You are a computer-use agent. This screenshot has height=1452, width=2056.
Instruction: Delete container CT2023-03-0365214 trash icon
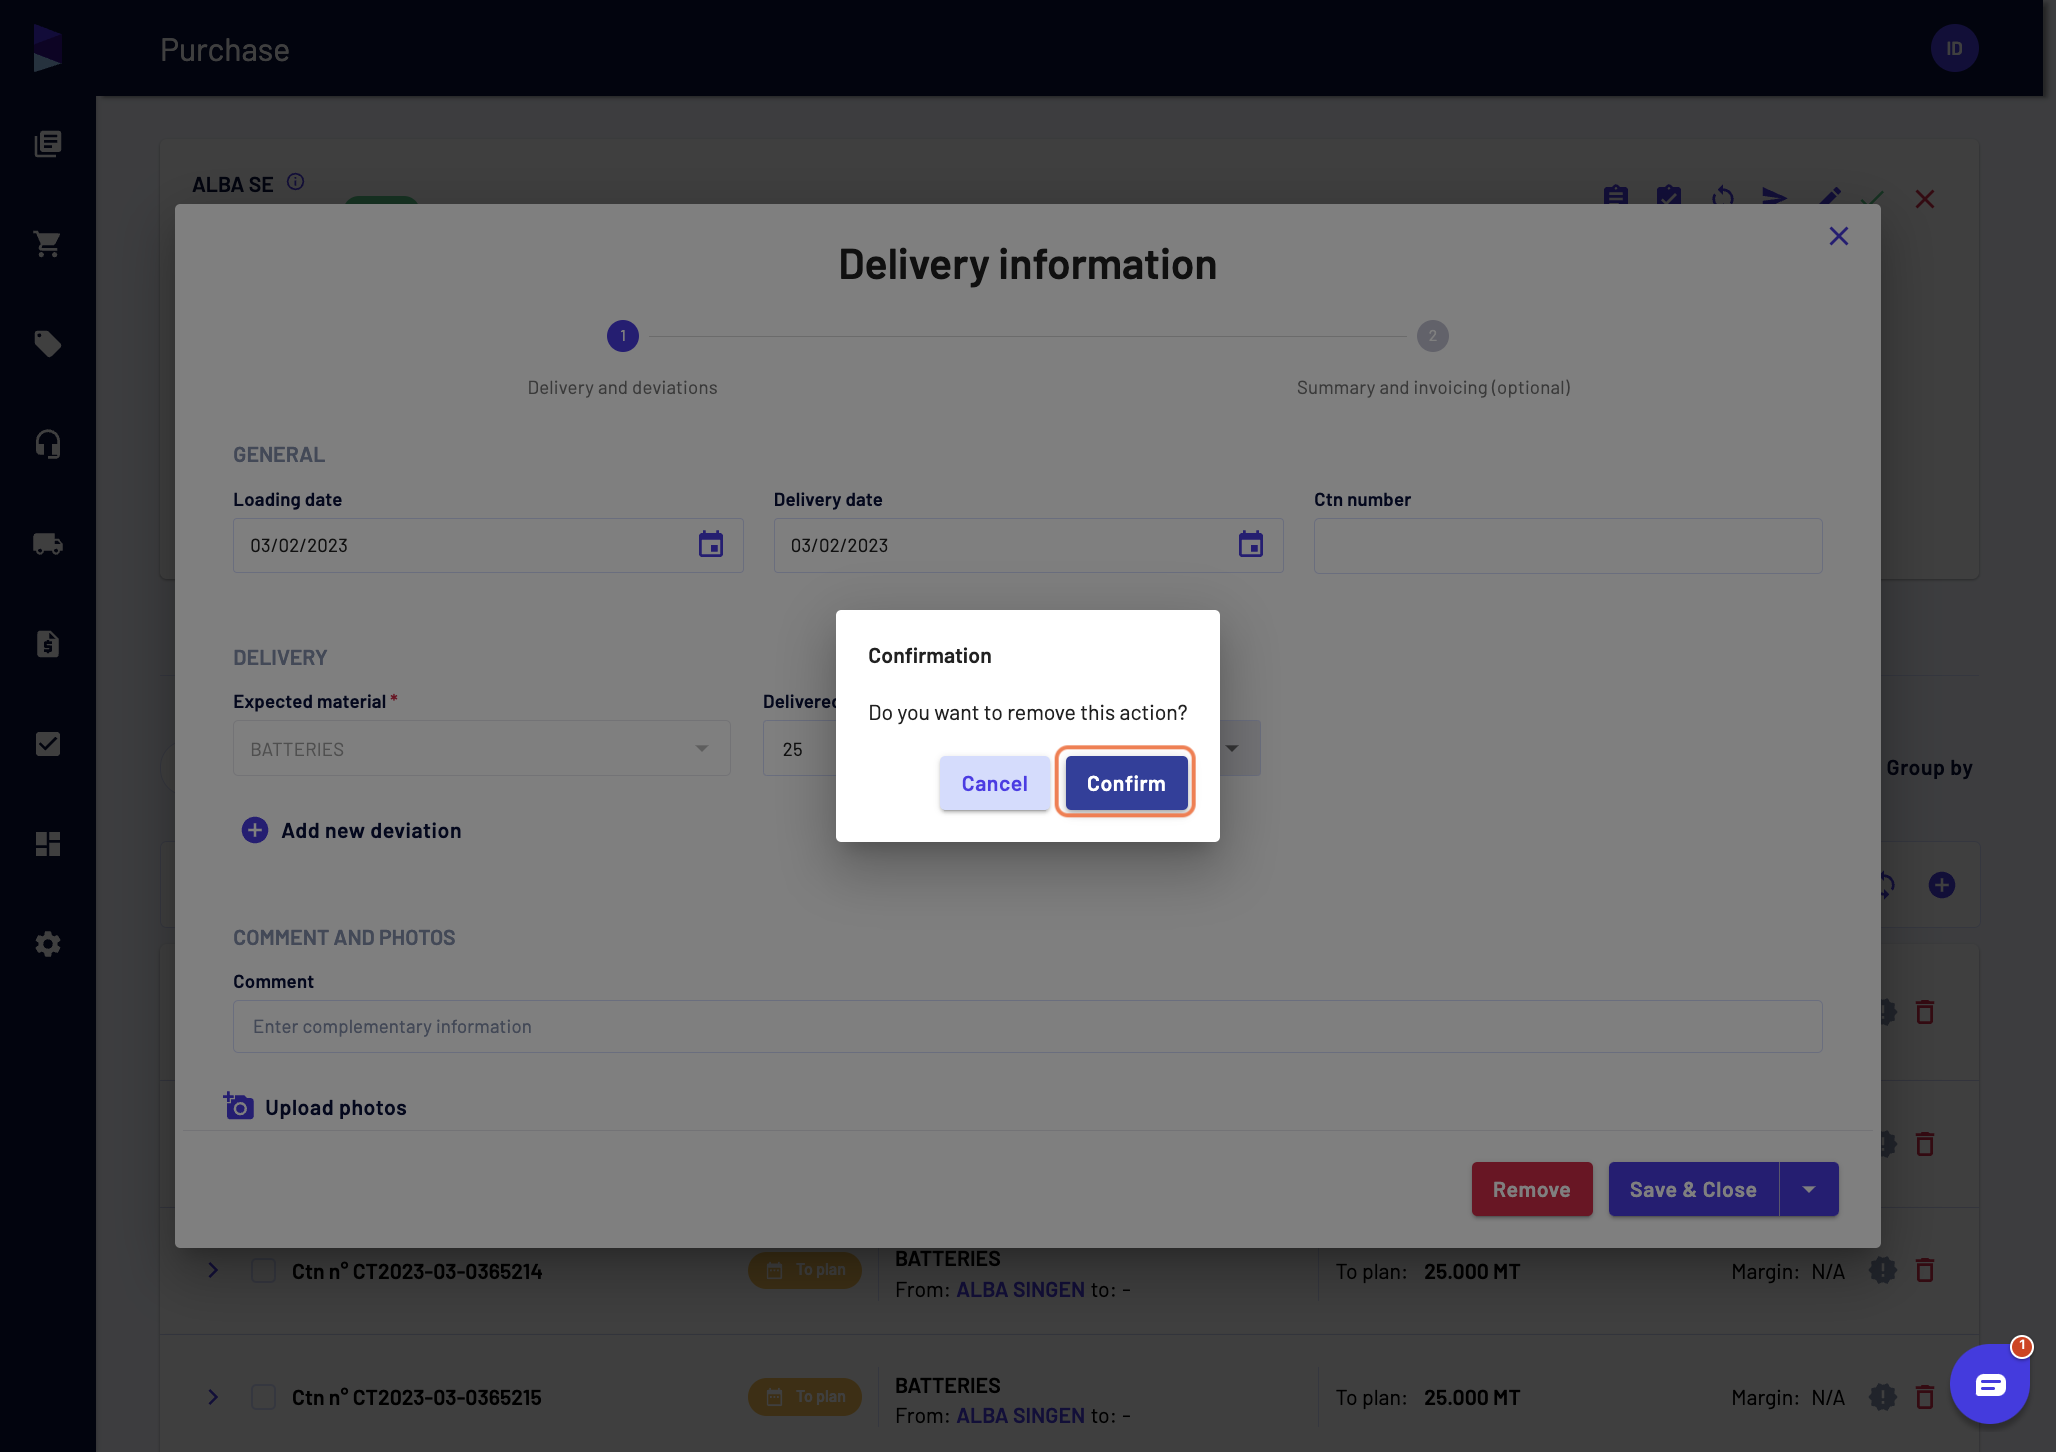tap(1924, 1270)
